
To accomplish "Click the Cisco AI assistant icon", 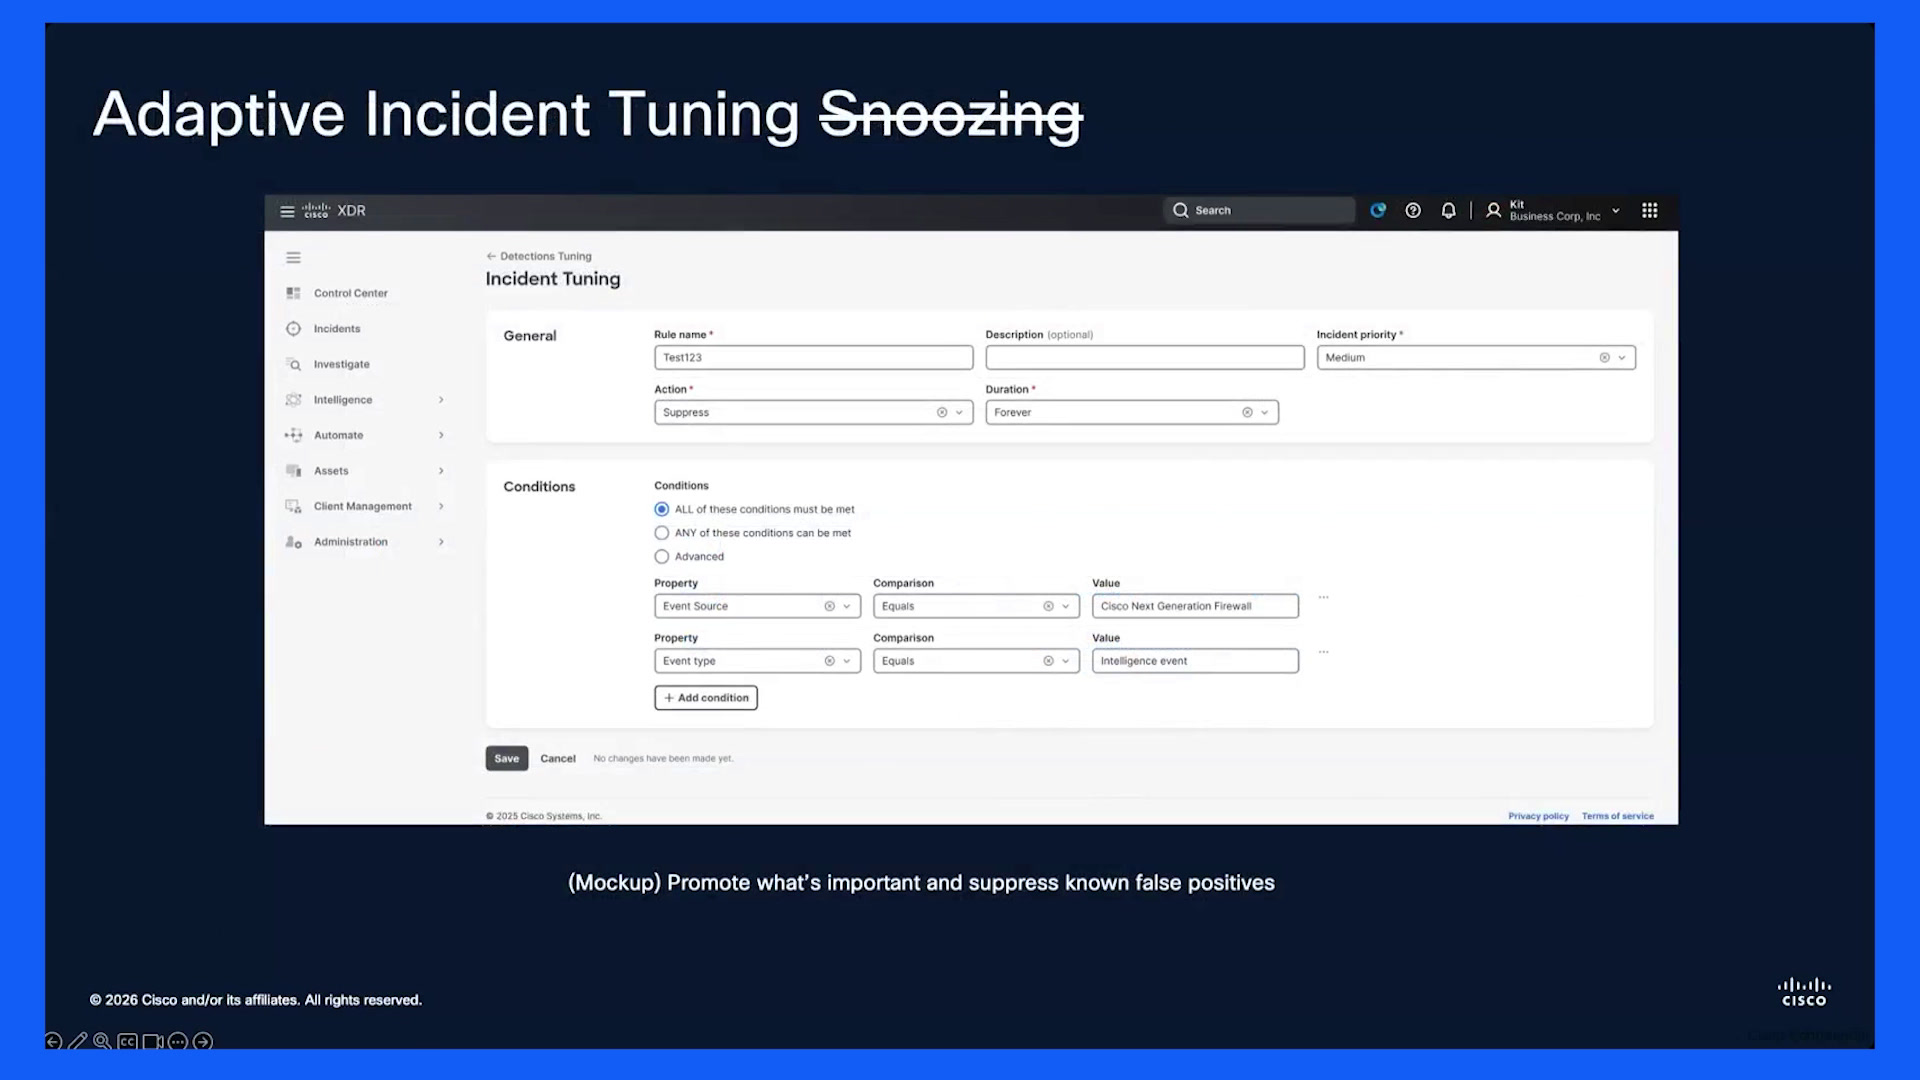I will [1378, 210].
